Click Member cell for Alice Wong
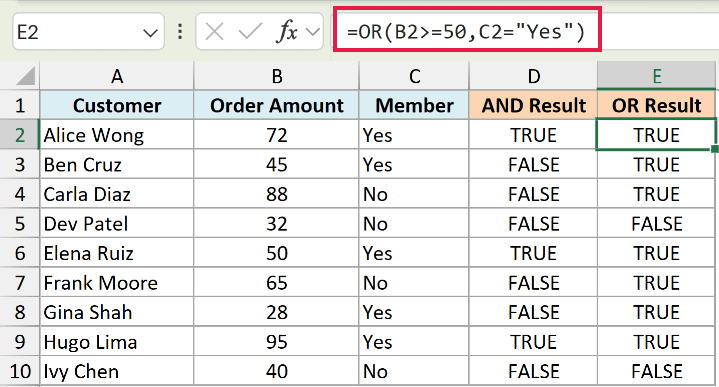Viewport: 719px width, 387px height. point(414,135)
